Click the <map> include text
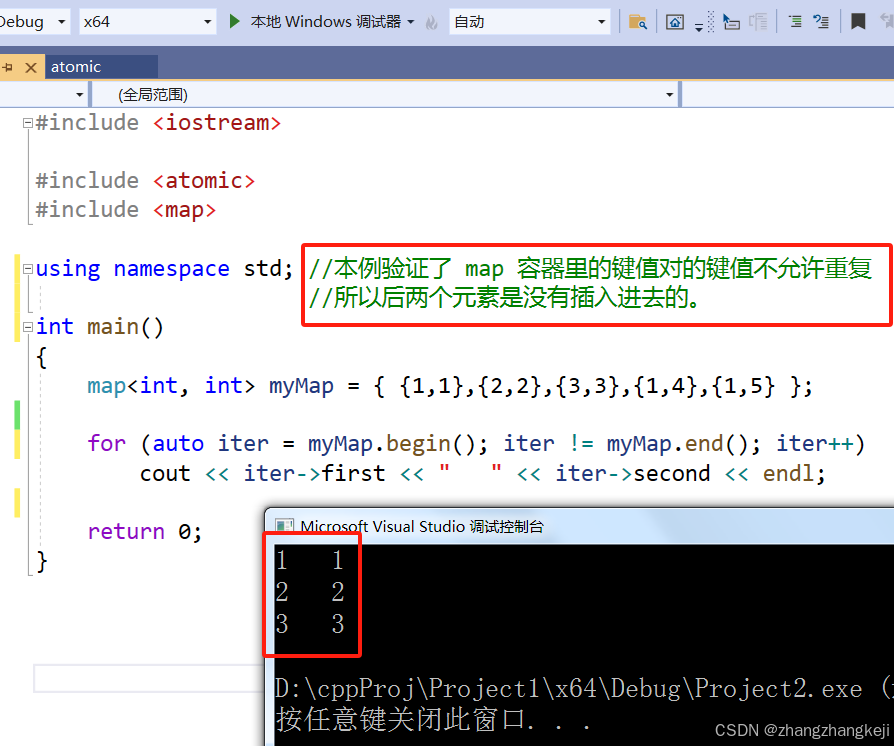 click(x=184, y=210)
